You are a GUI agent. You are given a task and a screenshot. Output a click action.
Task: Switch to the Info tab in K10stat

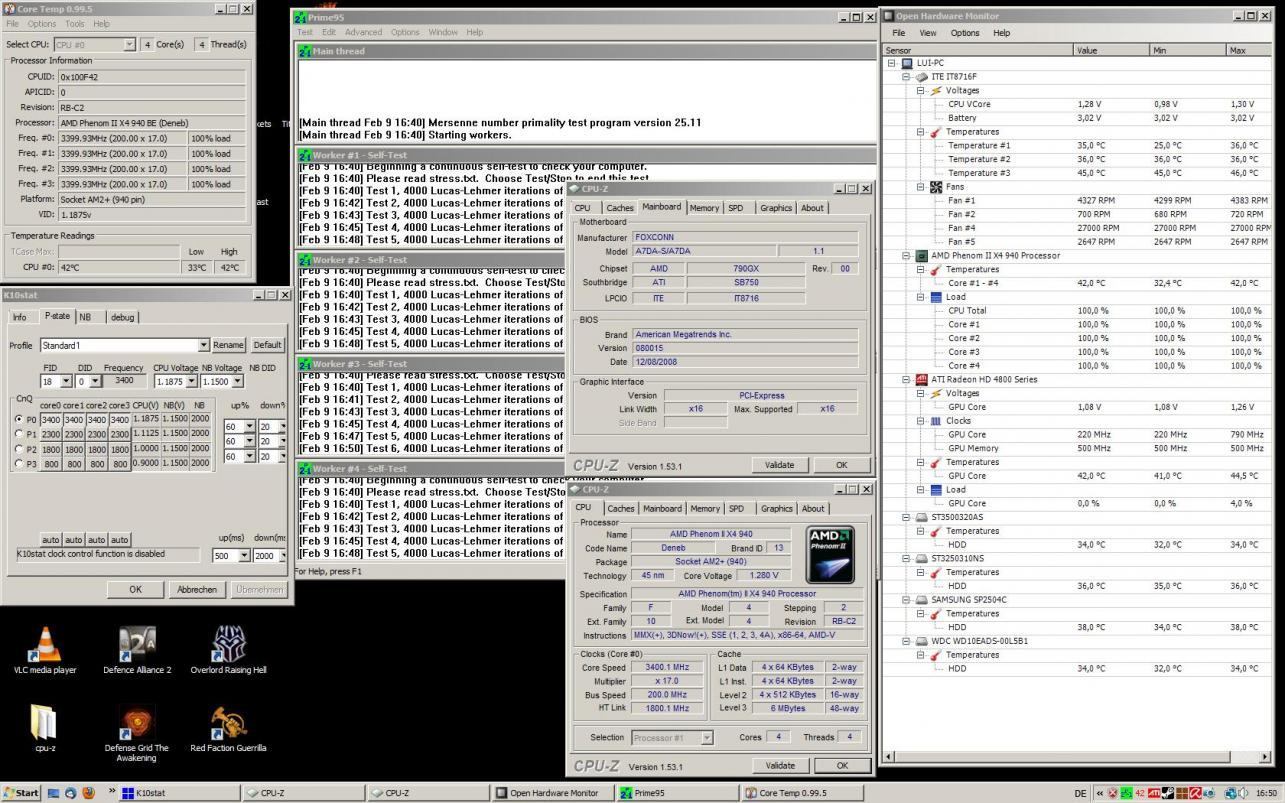click(x=19, y=317)
